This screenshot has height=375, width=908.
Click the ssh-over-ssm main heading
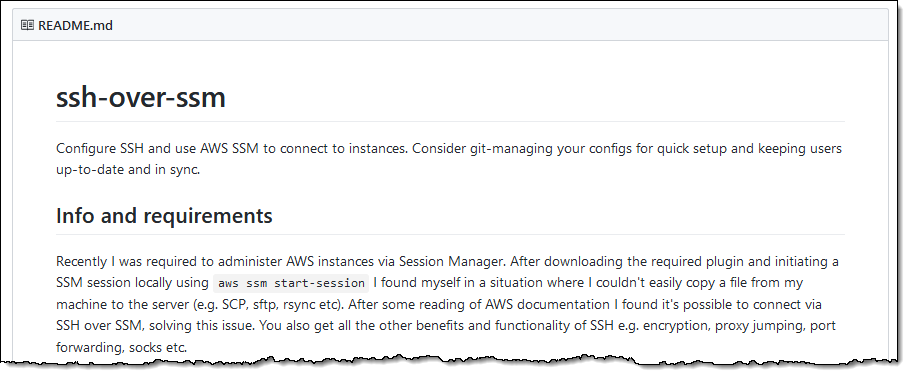pos(141,98)
